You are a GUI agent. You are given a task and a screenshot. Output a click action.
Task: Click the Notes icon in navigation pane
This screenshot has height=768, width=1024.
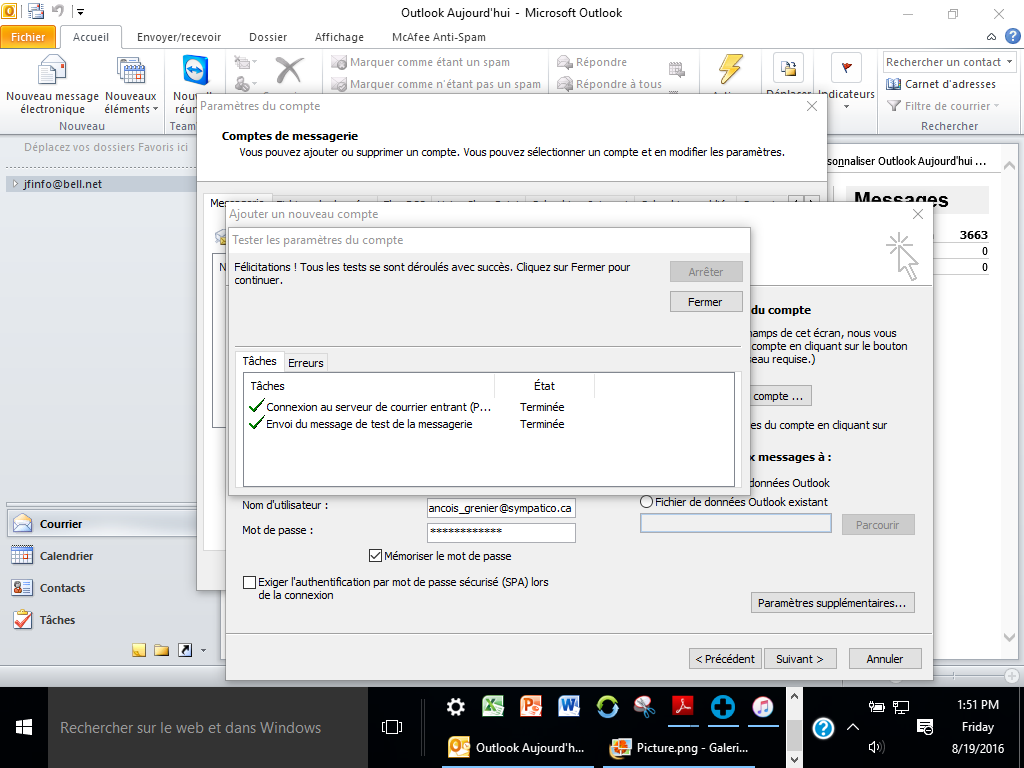(x=139, y=651)
